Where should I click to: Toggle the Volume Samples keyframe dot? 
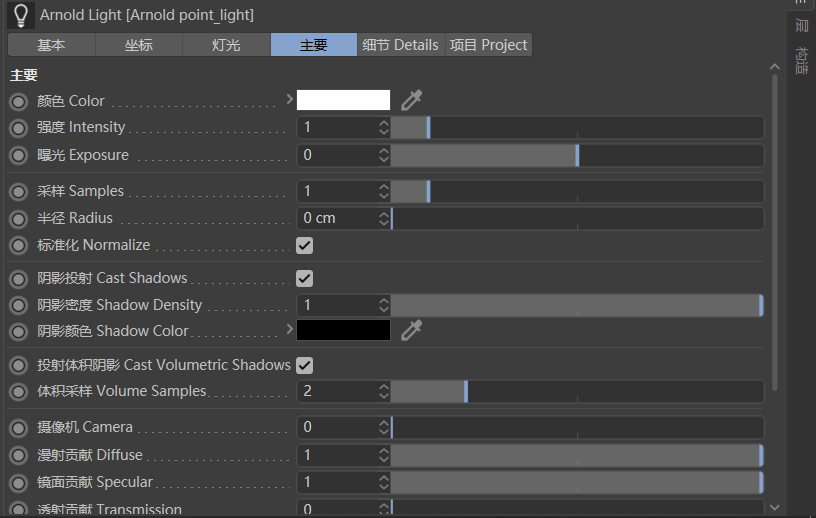pyautogui.click(x=18, y=391)
